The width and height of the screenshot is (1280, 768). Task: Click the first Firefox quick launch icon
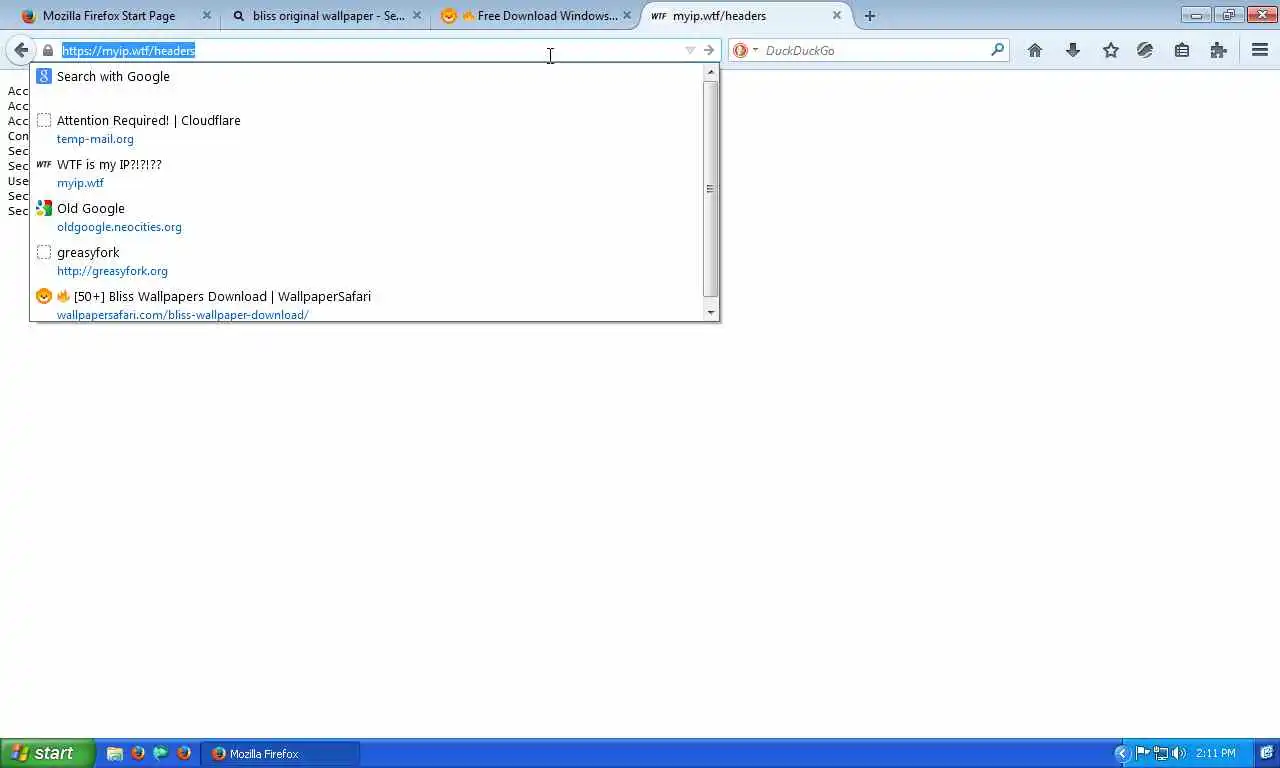138,753
